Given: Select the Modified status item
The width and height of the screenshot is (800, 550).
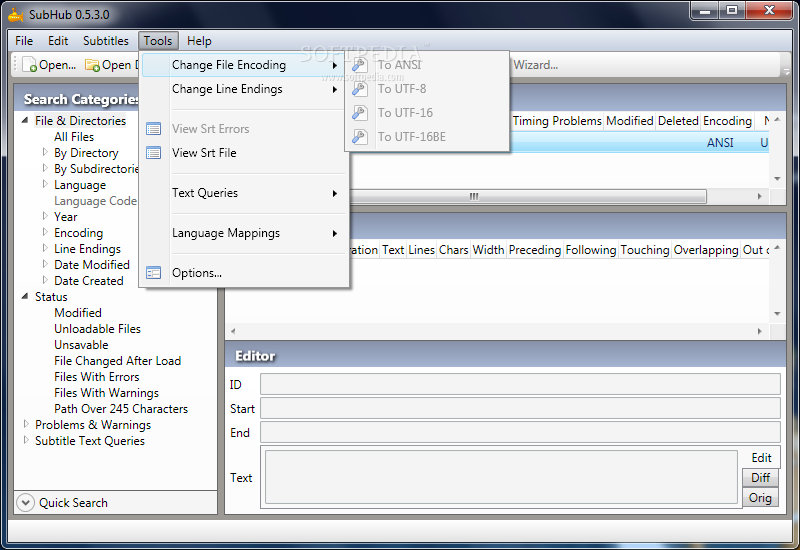Looking at the screenshot, I should click(78, 313).
